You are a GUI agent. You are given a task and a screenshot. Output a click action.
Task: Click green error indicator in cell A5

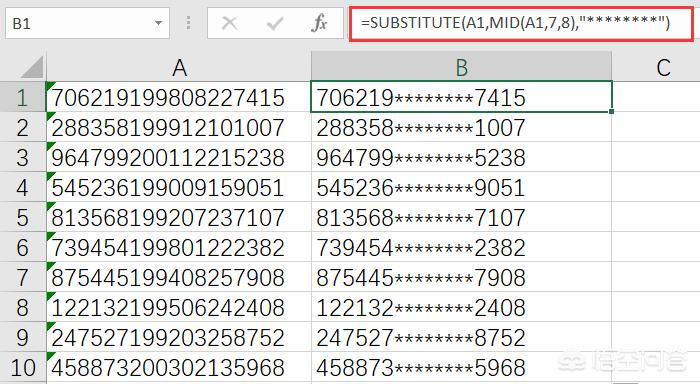click(x=50, y=206)
